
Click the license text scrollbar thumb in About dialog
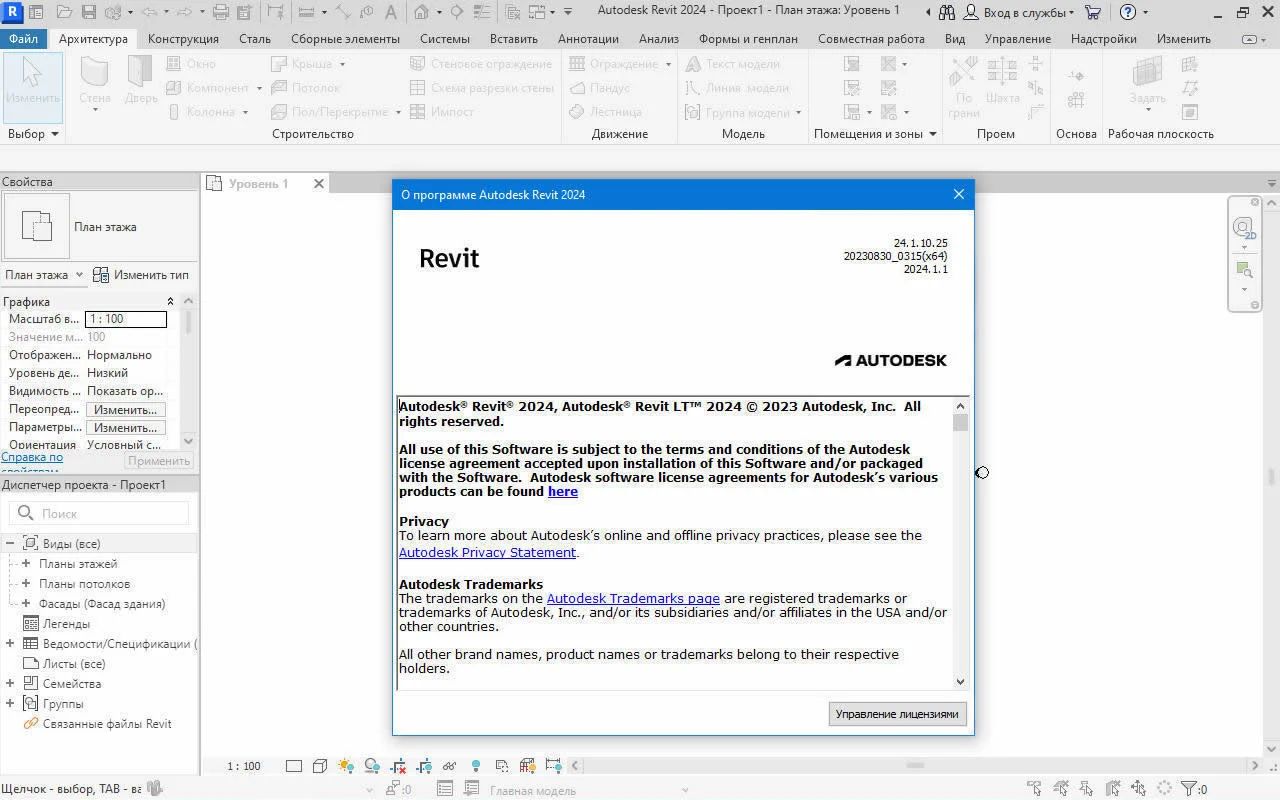click(x=961, y=423)
